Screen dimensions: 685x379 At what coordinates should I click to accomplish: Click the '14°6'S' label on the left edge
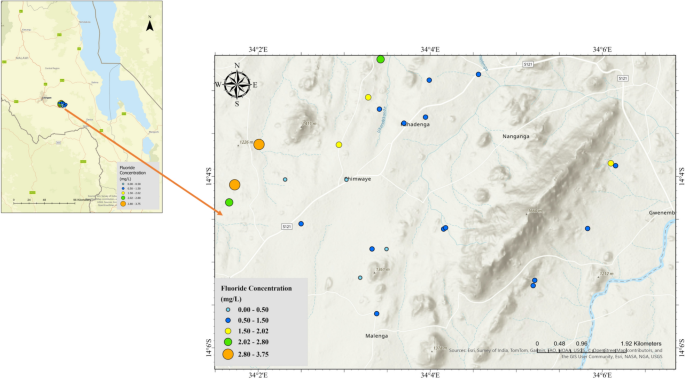[209, 348]
